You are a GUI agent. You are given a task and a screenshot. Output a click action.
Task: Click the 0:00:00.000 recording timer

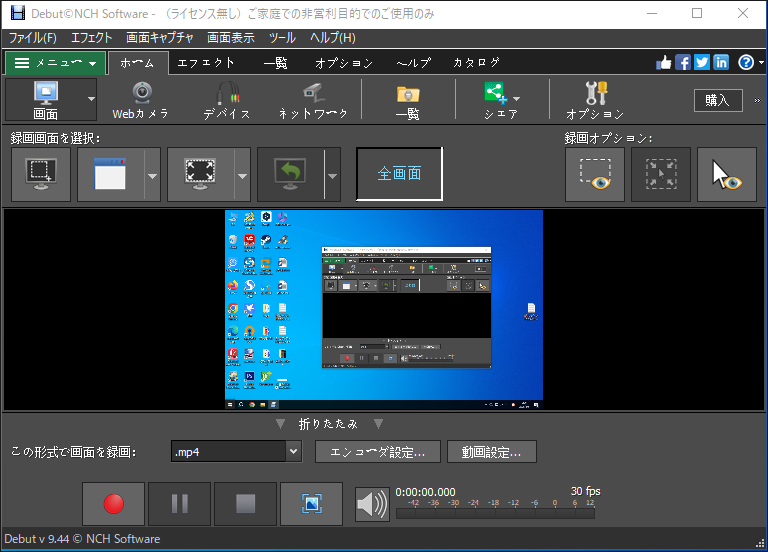point(426,492)
